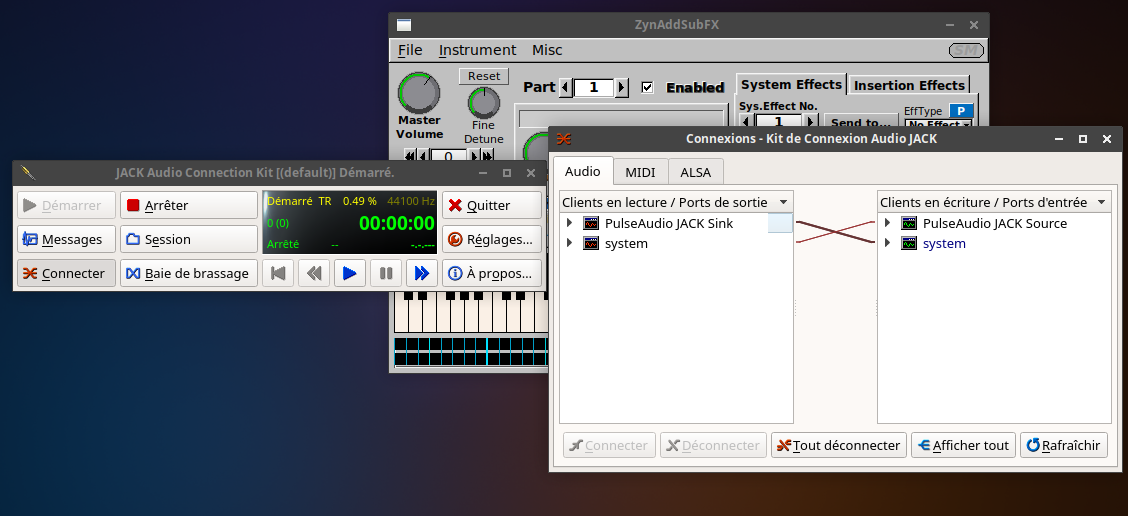Expand PulseAudio JACK Source client
Image resolution: width=1128 pixels, height=516 pixels.
888,223
